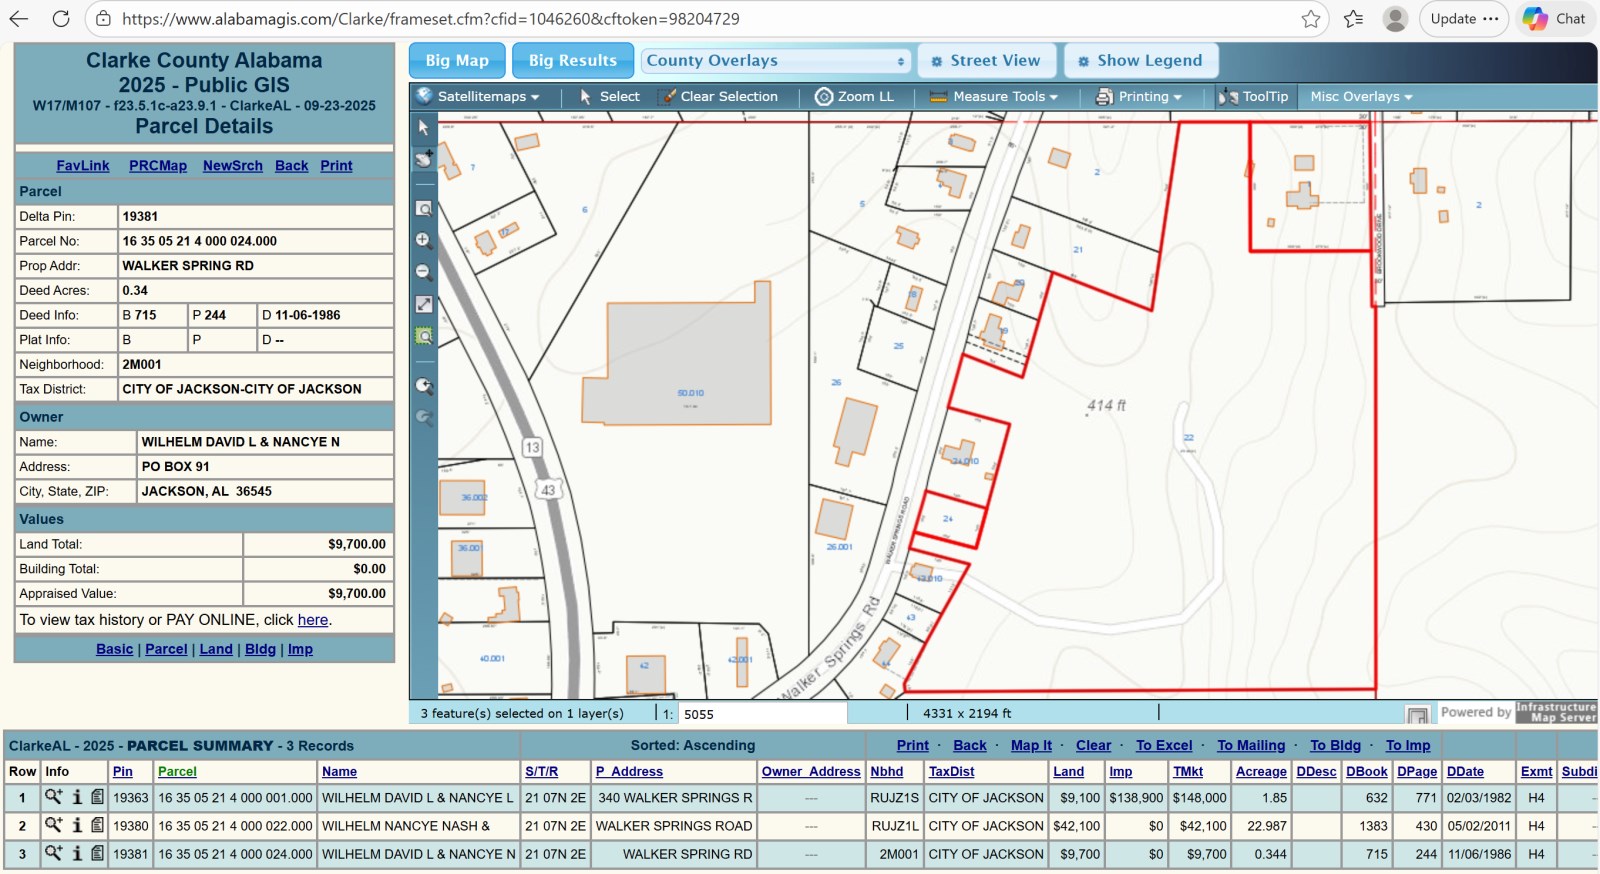Activate the pan hand tool
This screenshot has height=874, width=1600.
pos(424,158)
